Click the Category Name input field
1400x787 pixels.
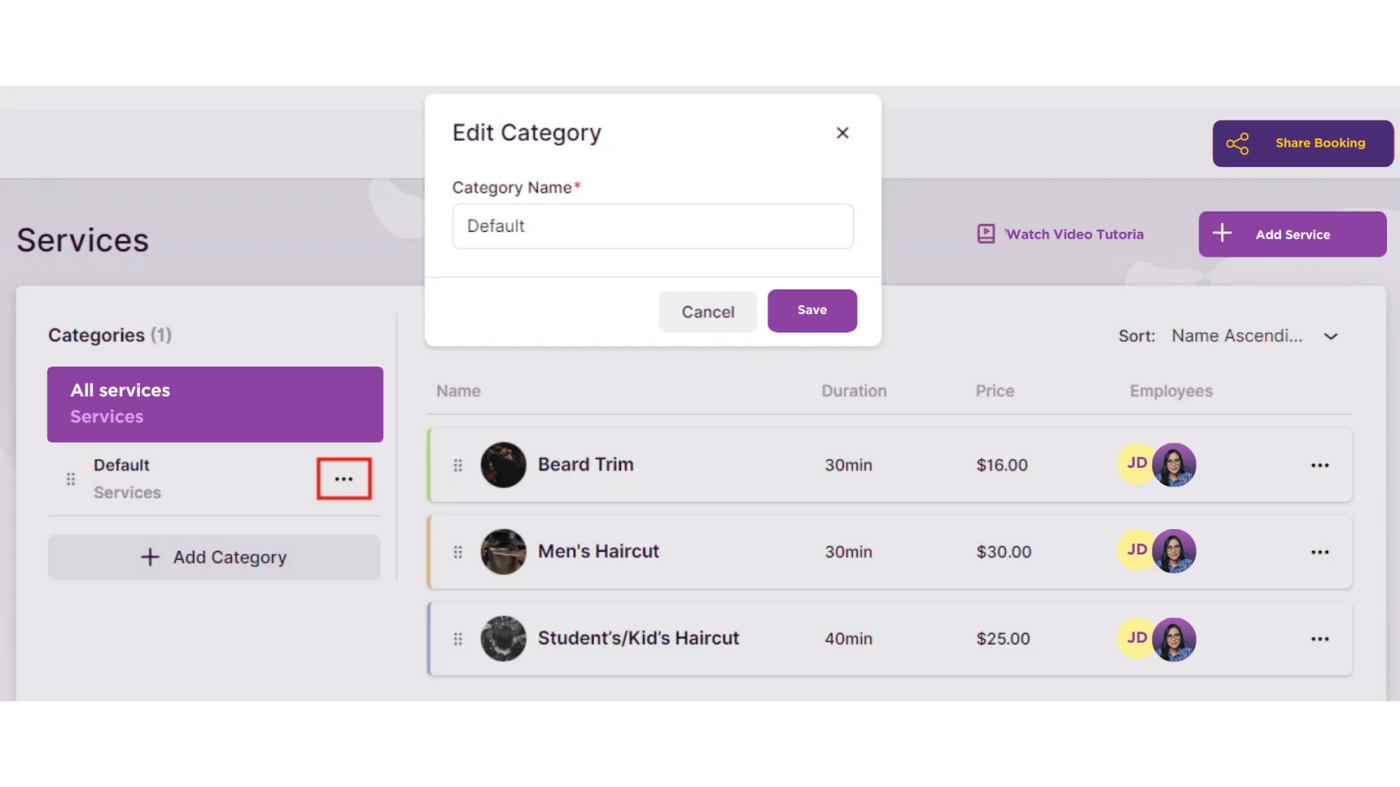tap(652, 226)
